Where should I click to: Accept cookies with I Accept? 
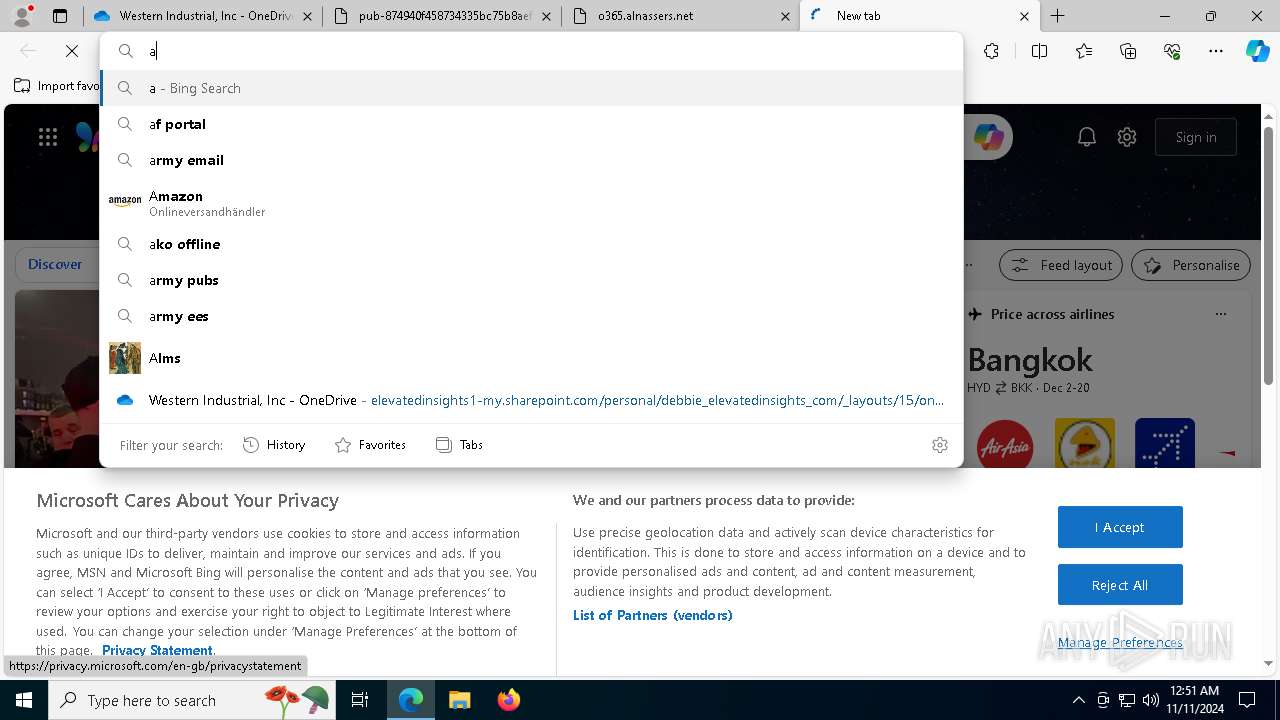point(1120,527)
